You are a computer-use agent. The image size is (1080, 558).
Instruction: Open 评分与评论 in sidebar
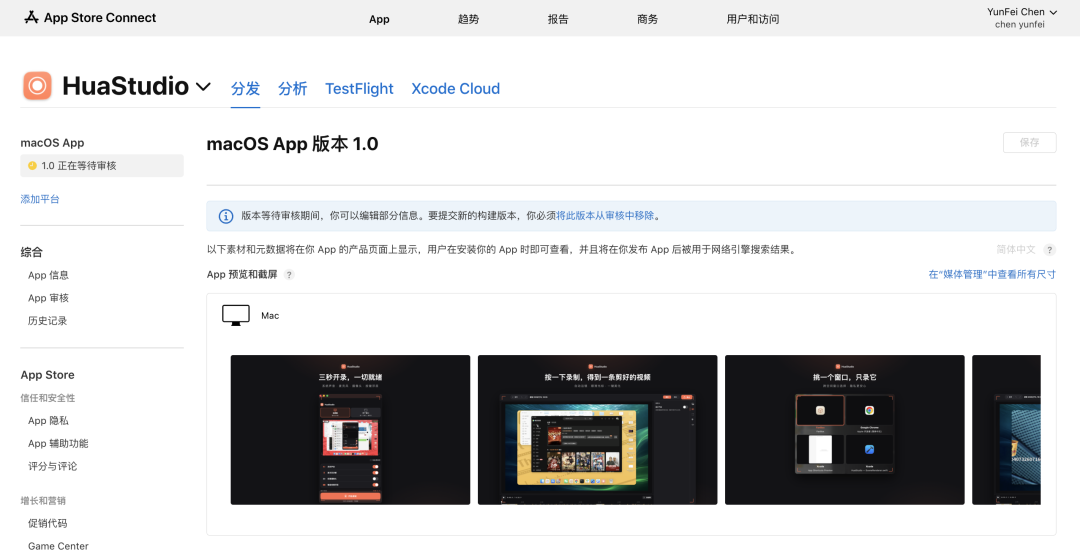(52, 466)
